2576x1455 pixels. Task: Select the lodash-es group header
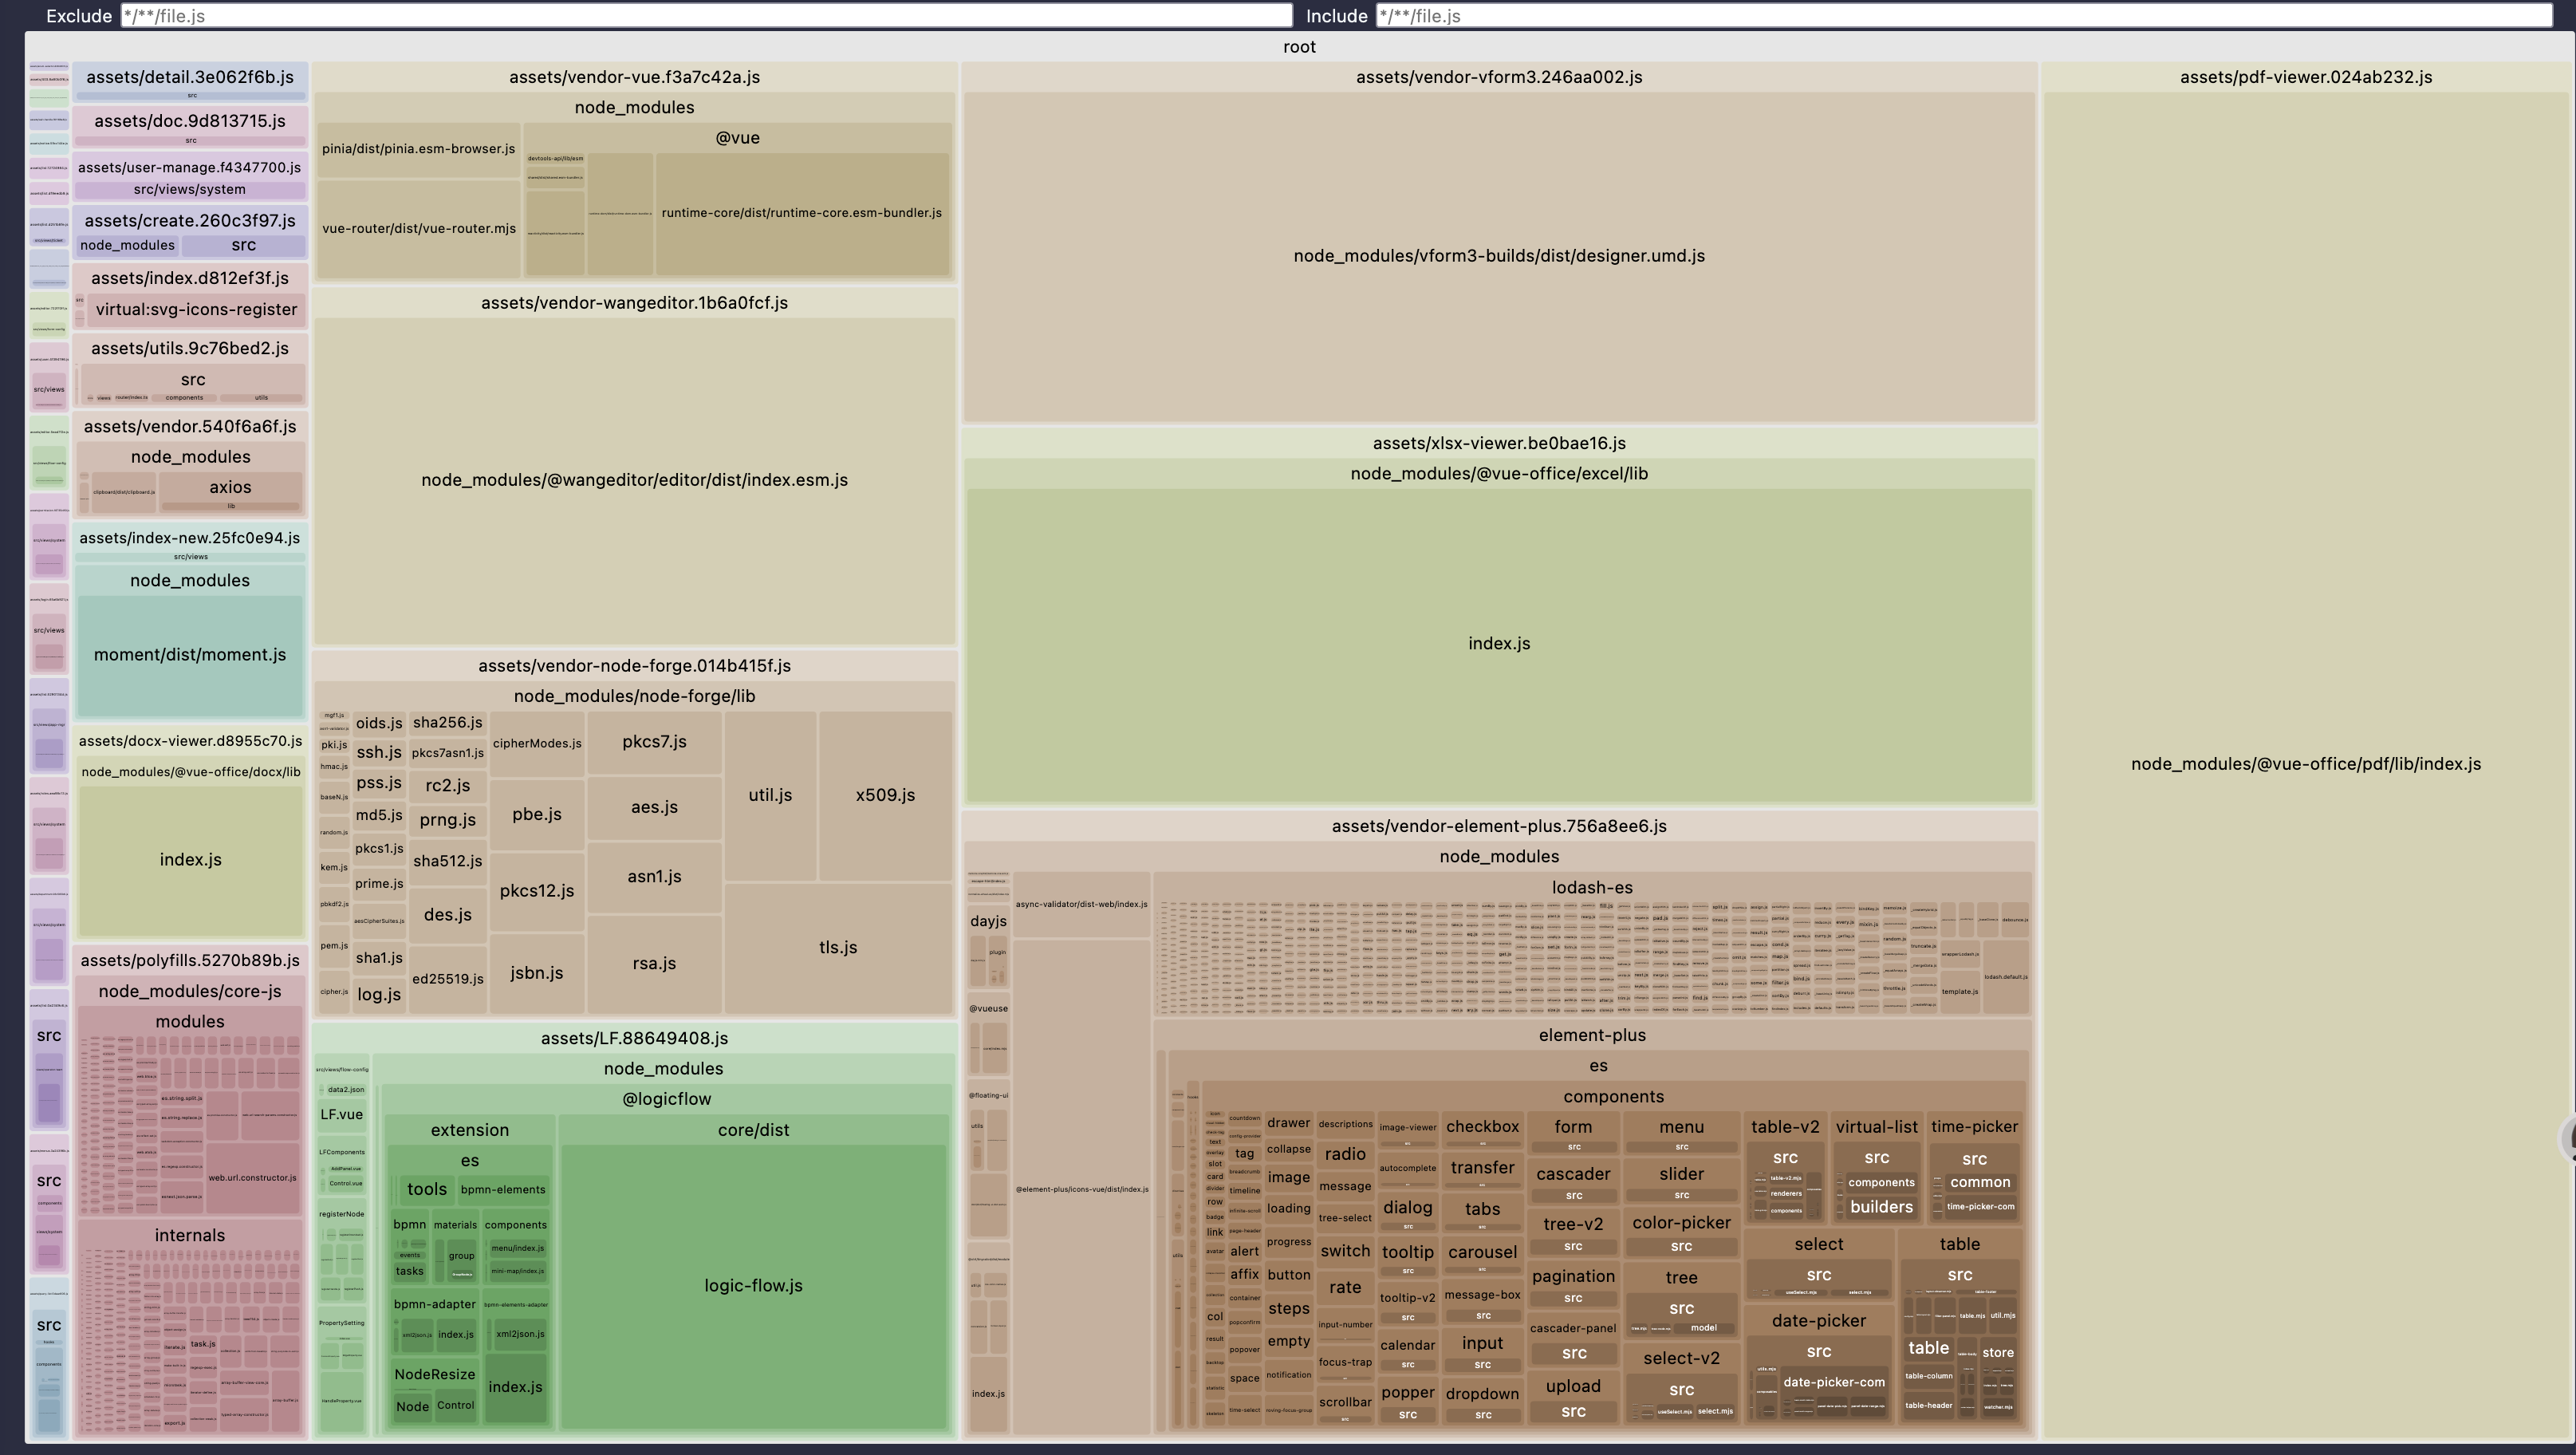[1591, 887]
